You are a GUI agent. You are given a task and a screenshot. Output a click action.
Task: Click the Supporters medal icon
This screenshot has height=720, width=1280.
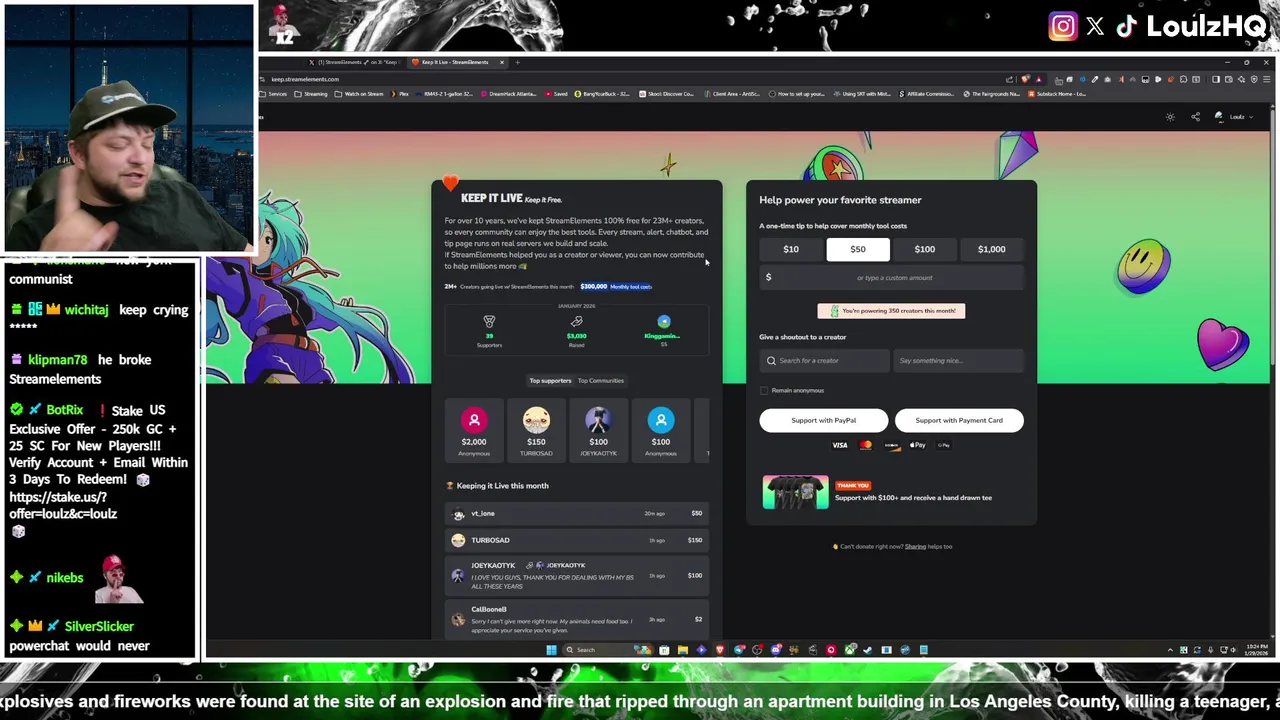pos(489,321)
